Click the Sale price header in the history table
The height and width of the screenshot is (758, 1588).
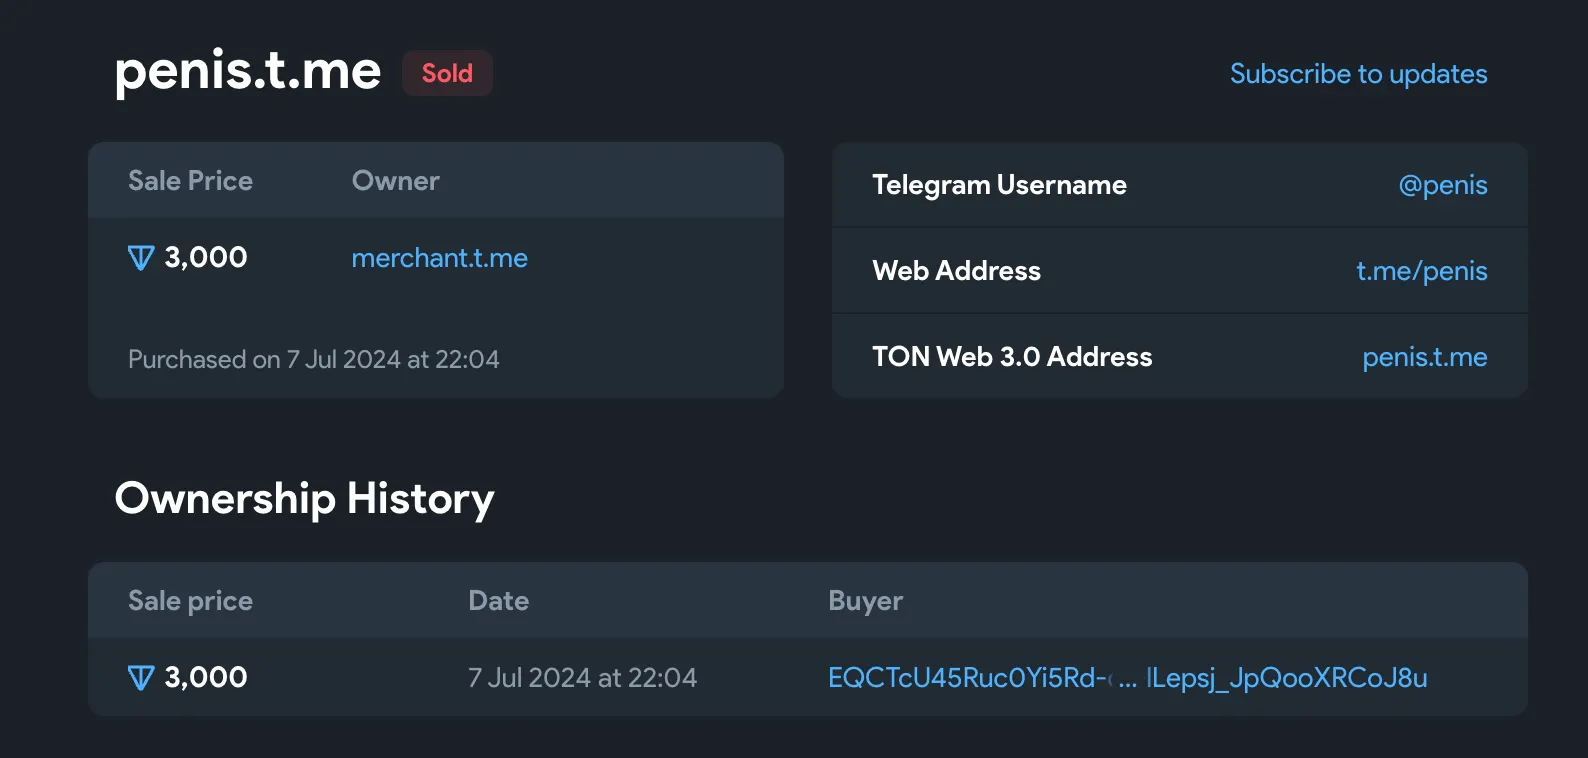pyautogui.click(x=190, y=601)
